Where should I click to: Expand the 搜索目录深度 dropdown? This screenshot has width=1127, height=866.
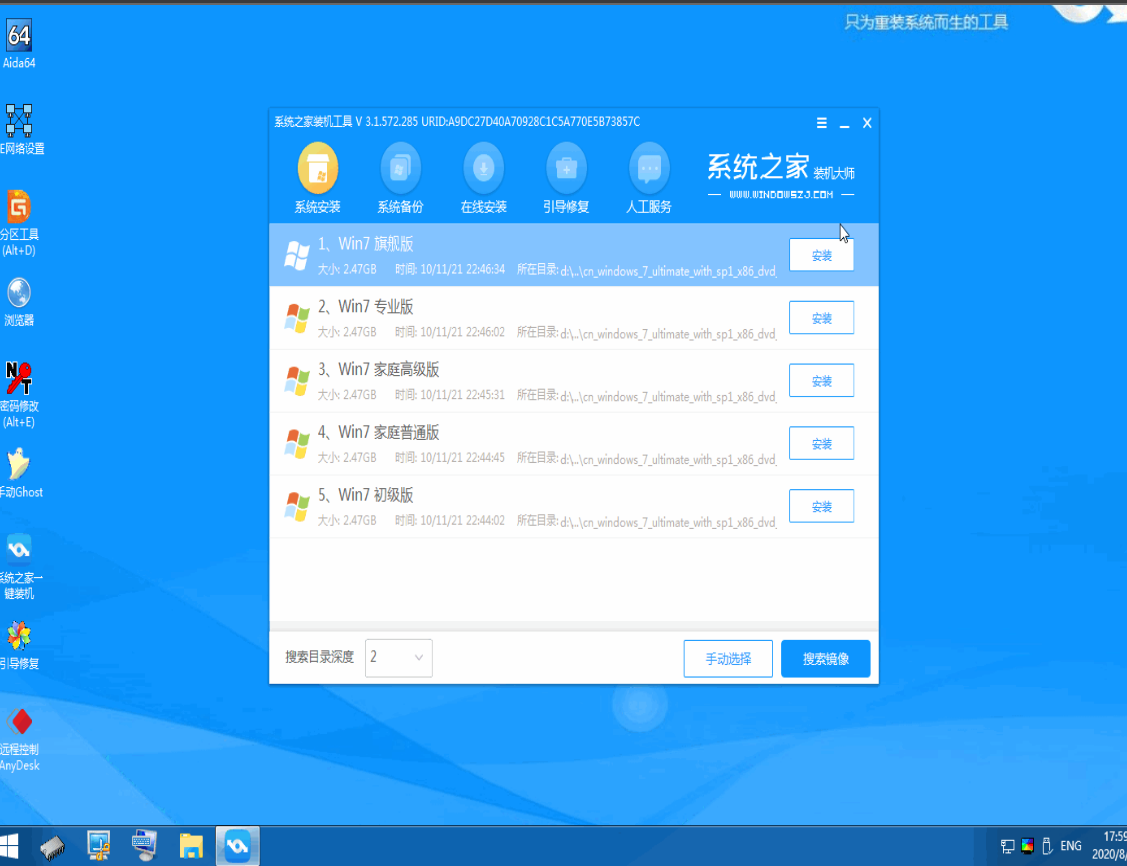[x=398, y=658]
